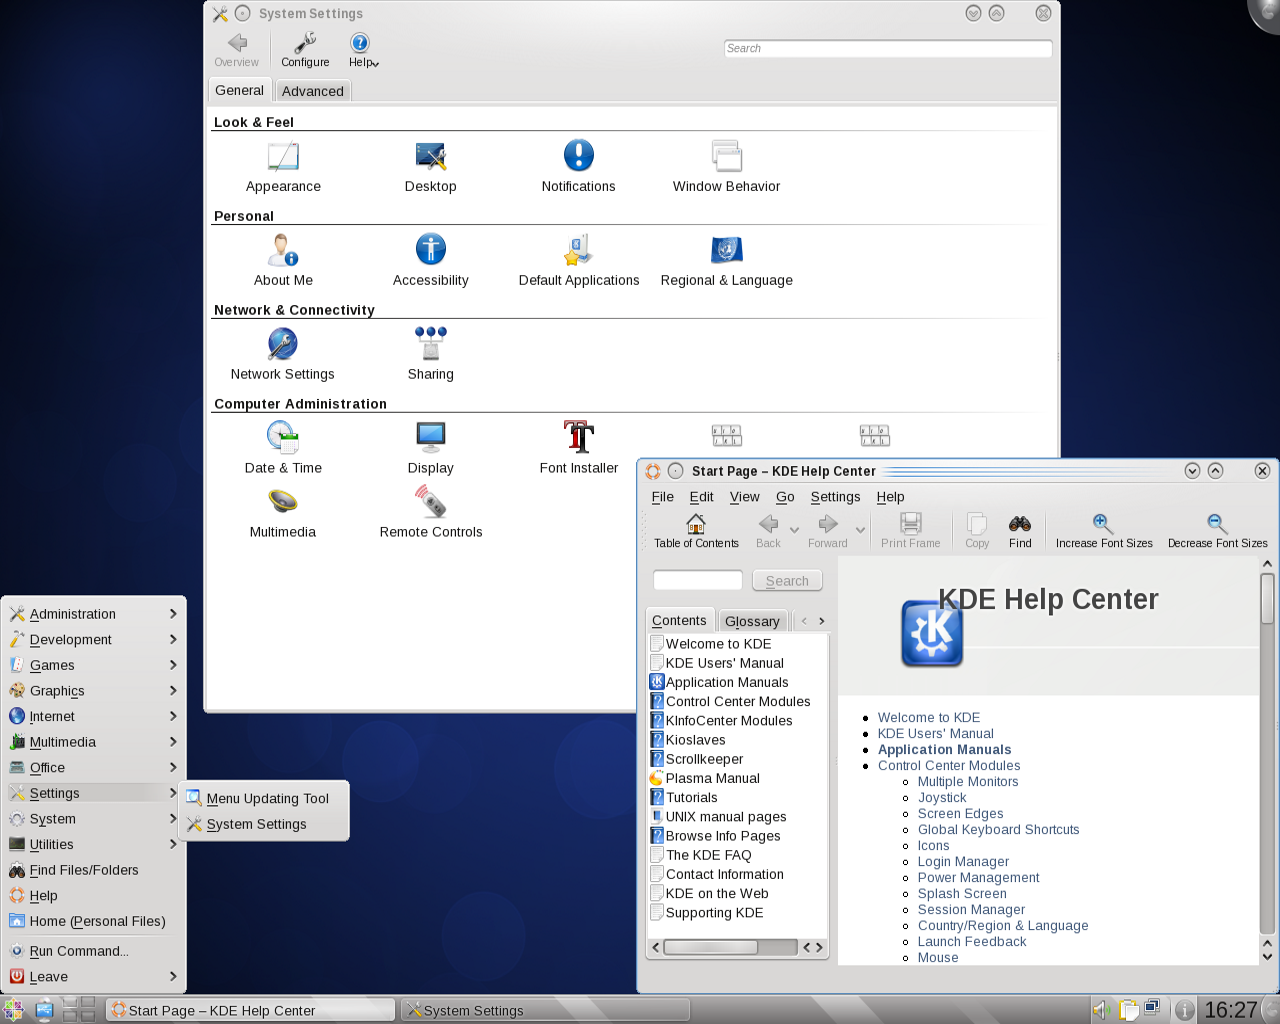Open Date & Time settings
Viewport: 1280px width, 1024px height.
(283, 449)
